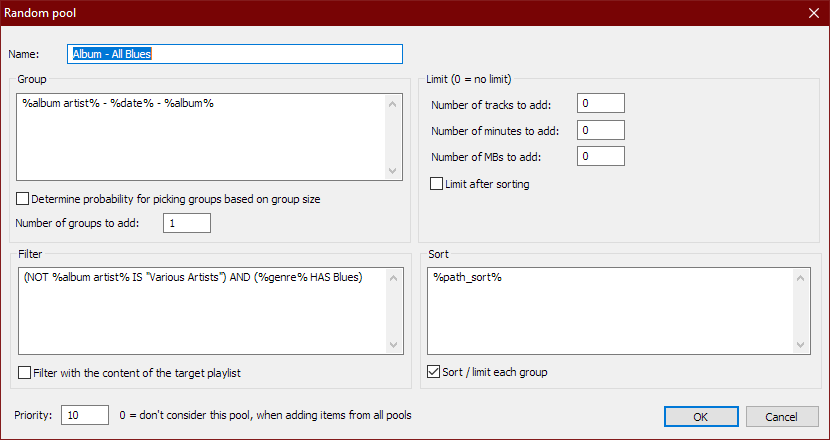Confirm the dialog with OK
This screenshot has width=830, height=440.
click(701, 416)
